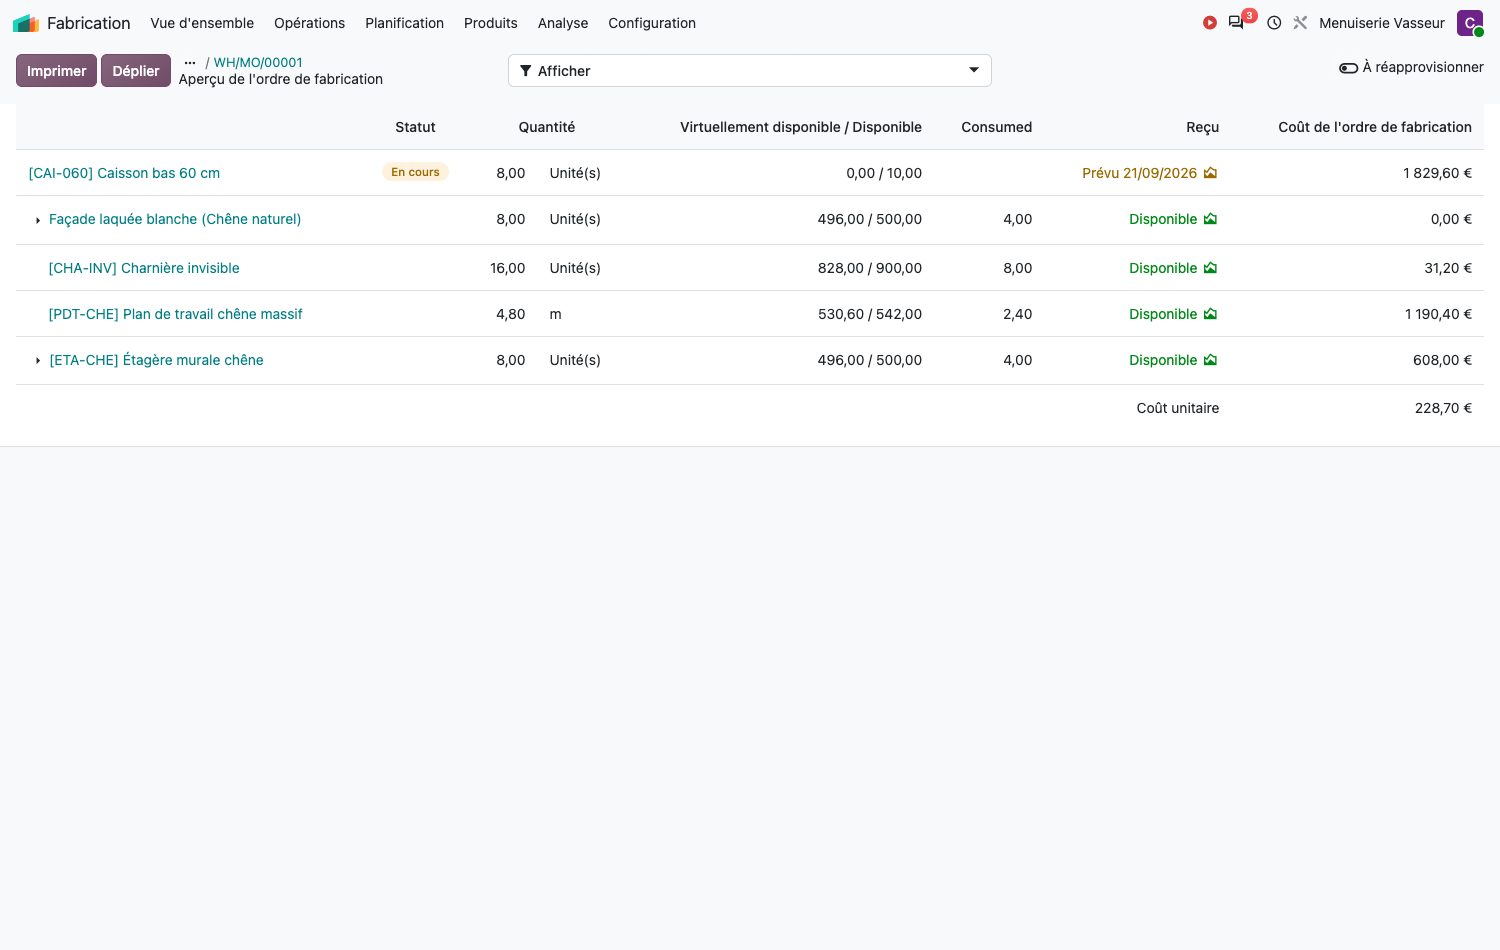Open the debug tools wrench icon
This screenshot has height=950, width=1500.
pos(1300,23)
